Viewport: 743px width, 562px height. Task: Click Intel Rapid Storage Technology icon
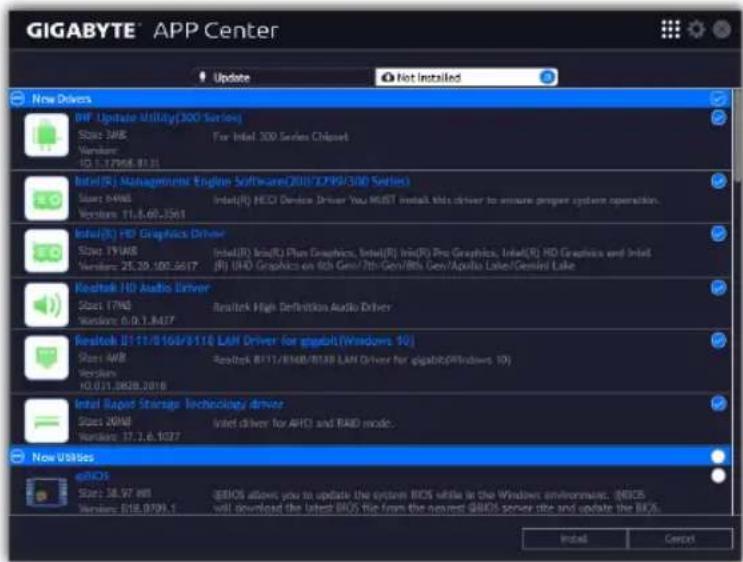click(46, 420)
